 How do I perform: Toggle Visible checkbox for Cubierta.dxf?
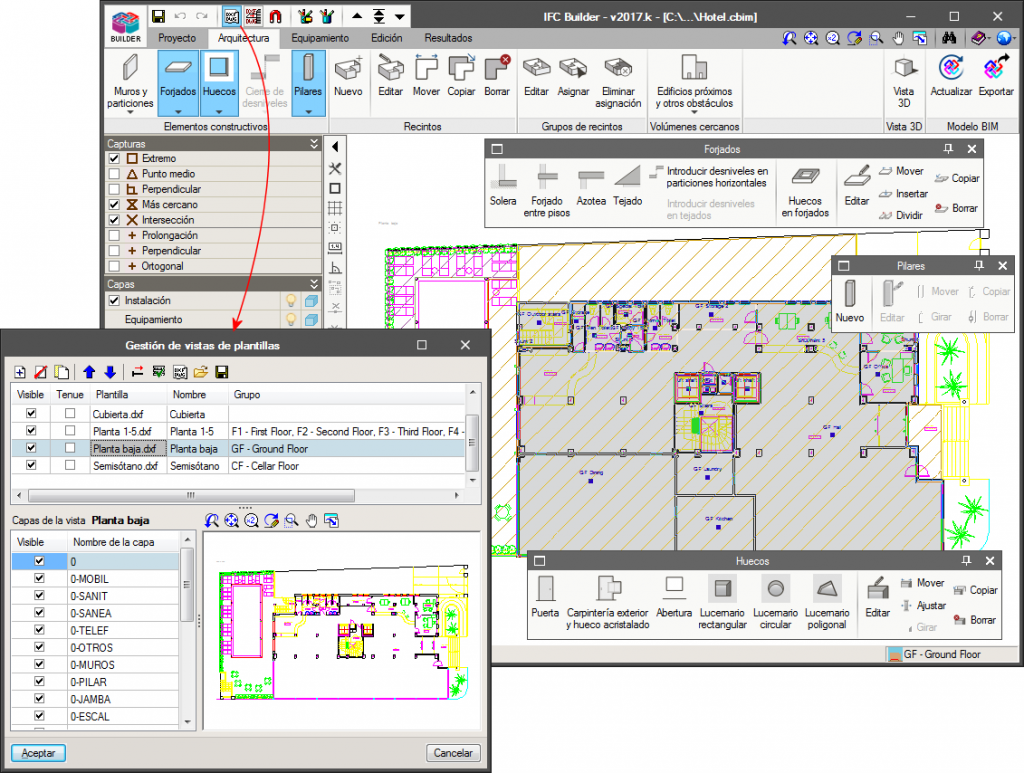31,413
